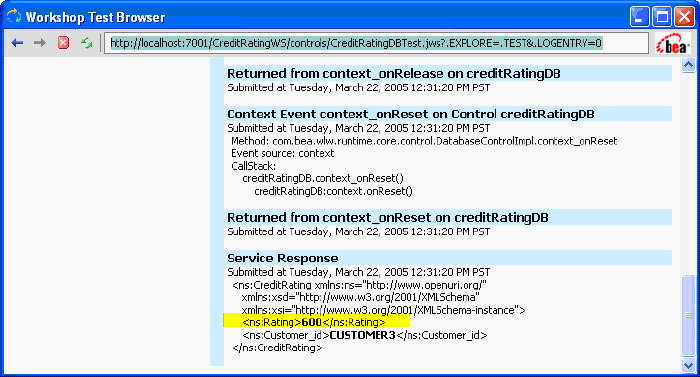Go forward with the gray arrow

[x=40, y=43]
